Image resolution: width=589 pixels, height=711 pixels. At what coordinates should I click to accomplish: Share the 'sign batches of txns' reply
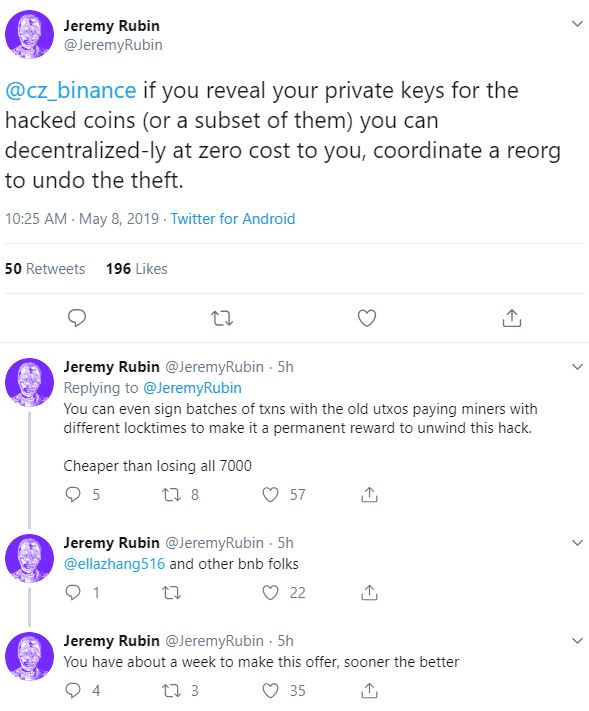[x=369, y=494]
